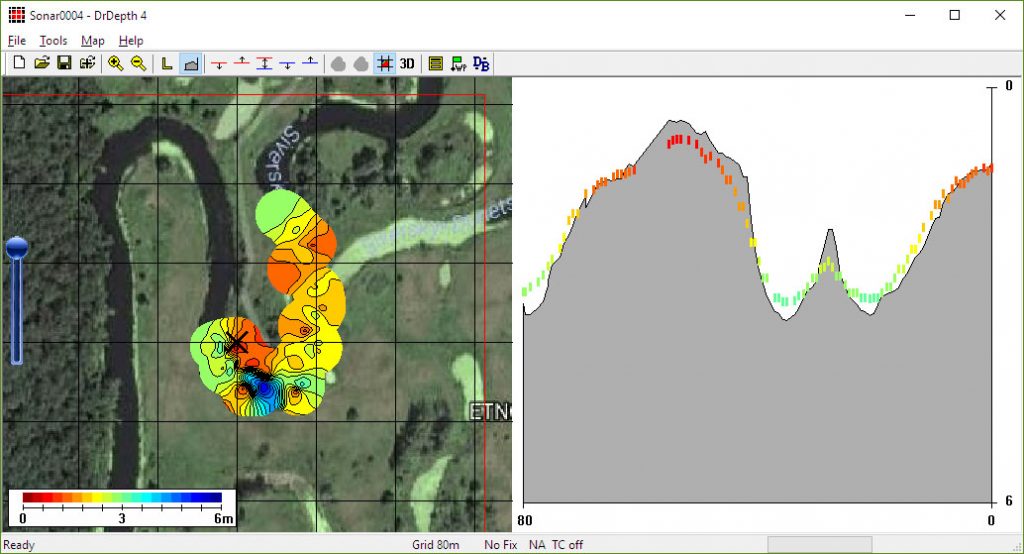Open the Tools menu
This screenshot has width=1024, height=554.
[x=53, y=41]
